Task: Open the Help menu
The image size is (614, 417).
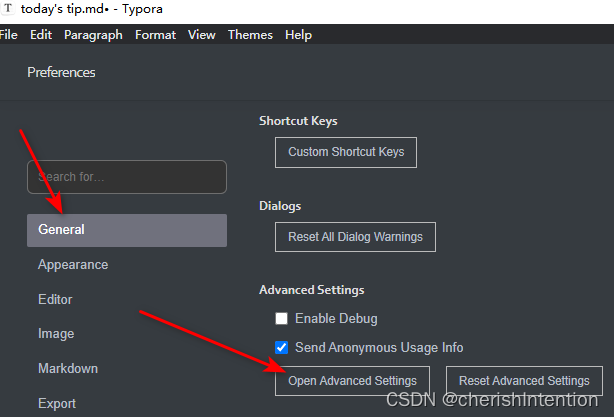Action: (298, 35)
